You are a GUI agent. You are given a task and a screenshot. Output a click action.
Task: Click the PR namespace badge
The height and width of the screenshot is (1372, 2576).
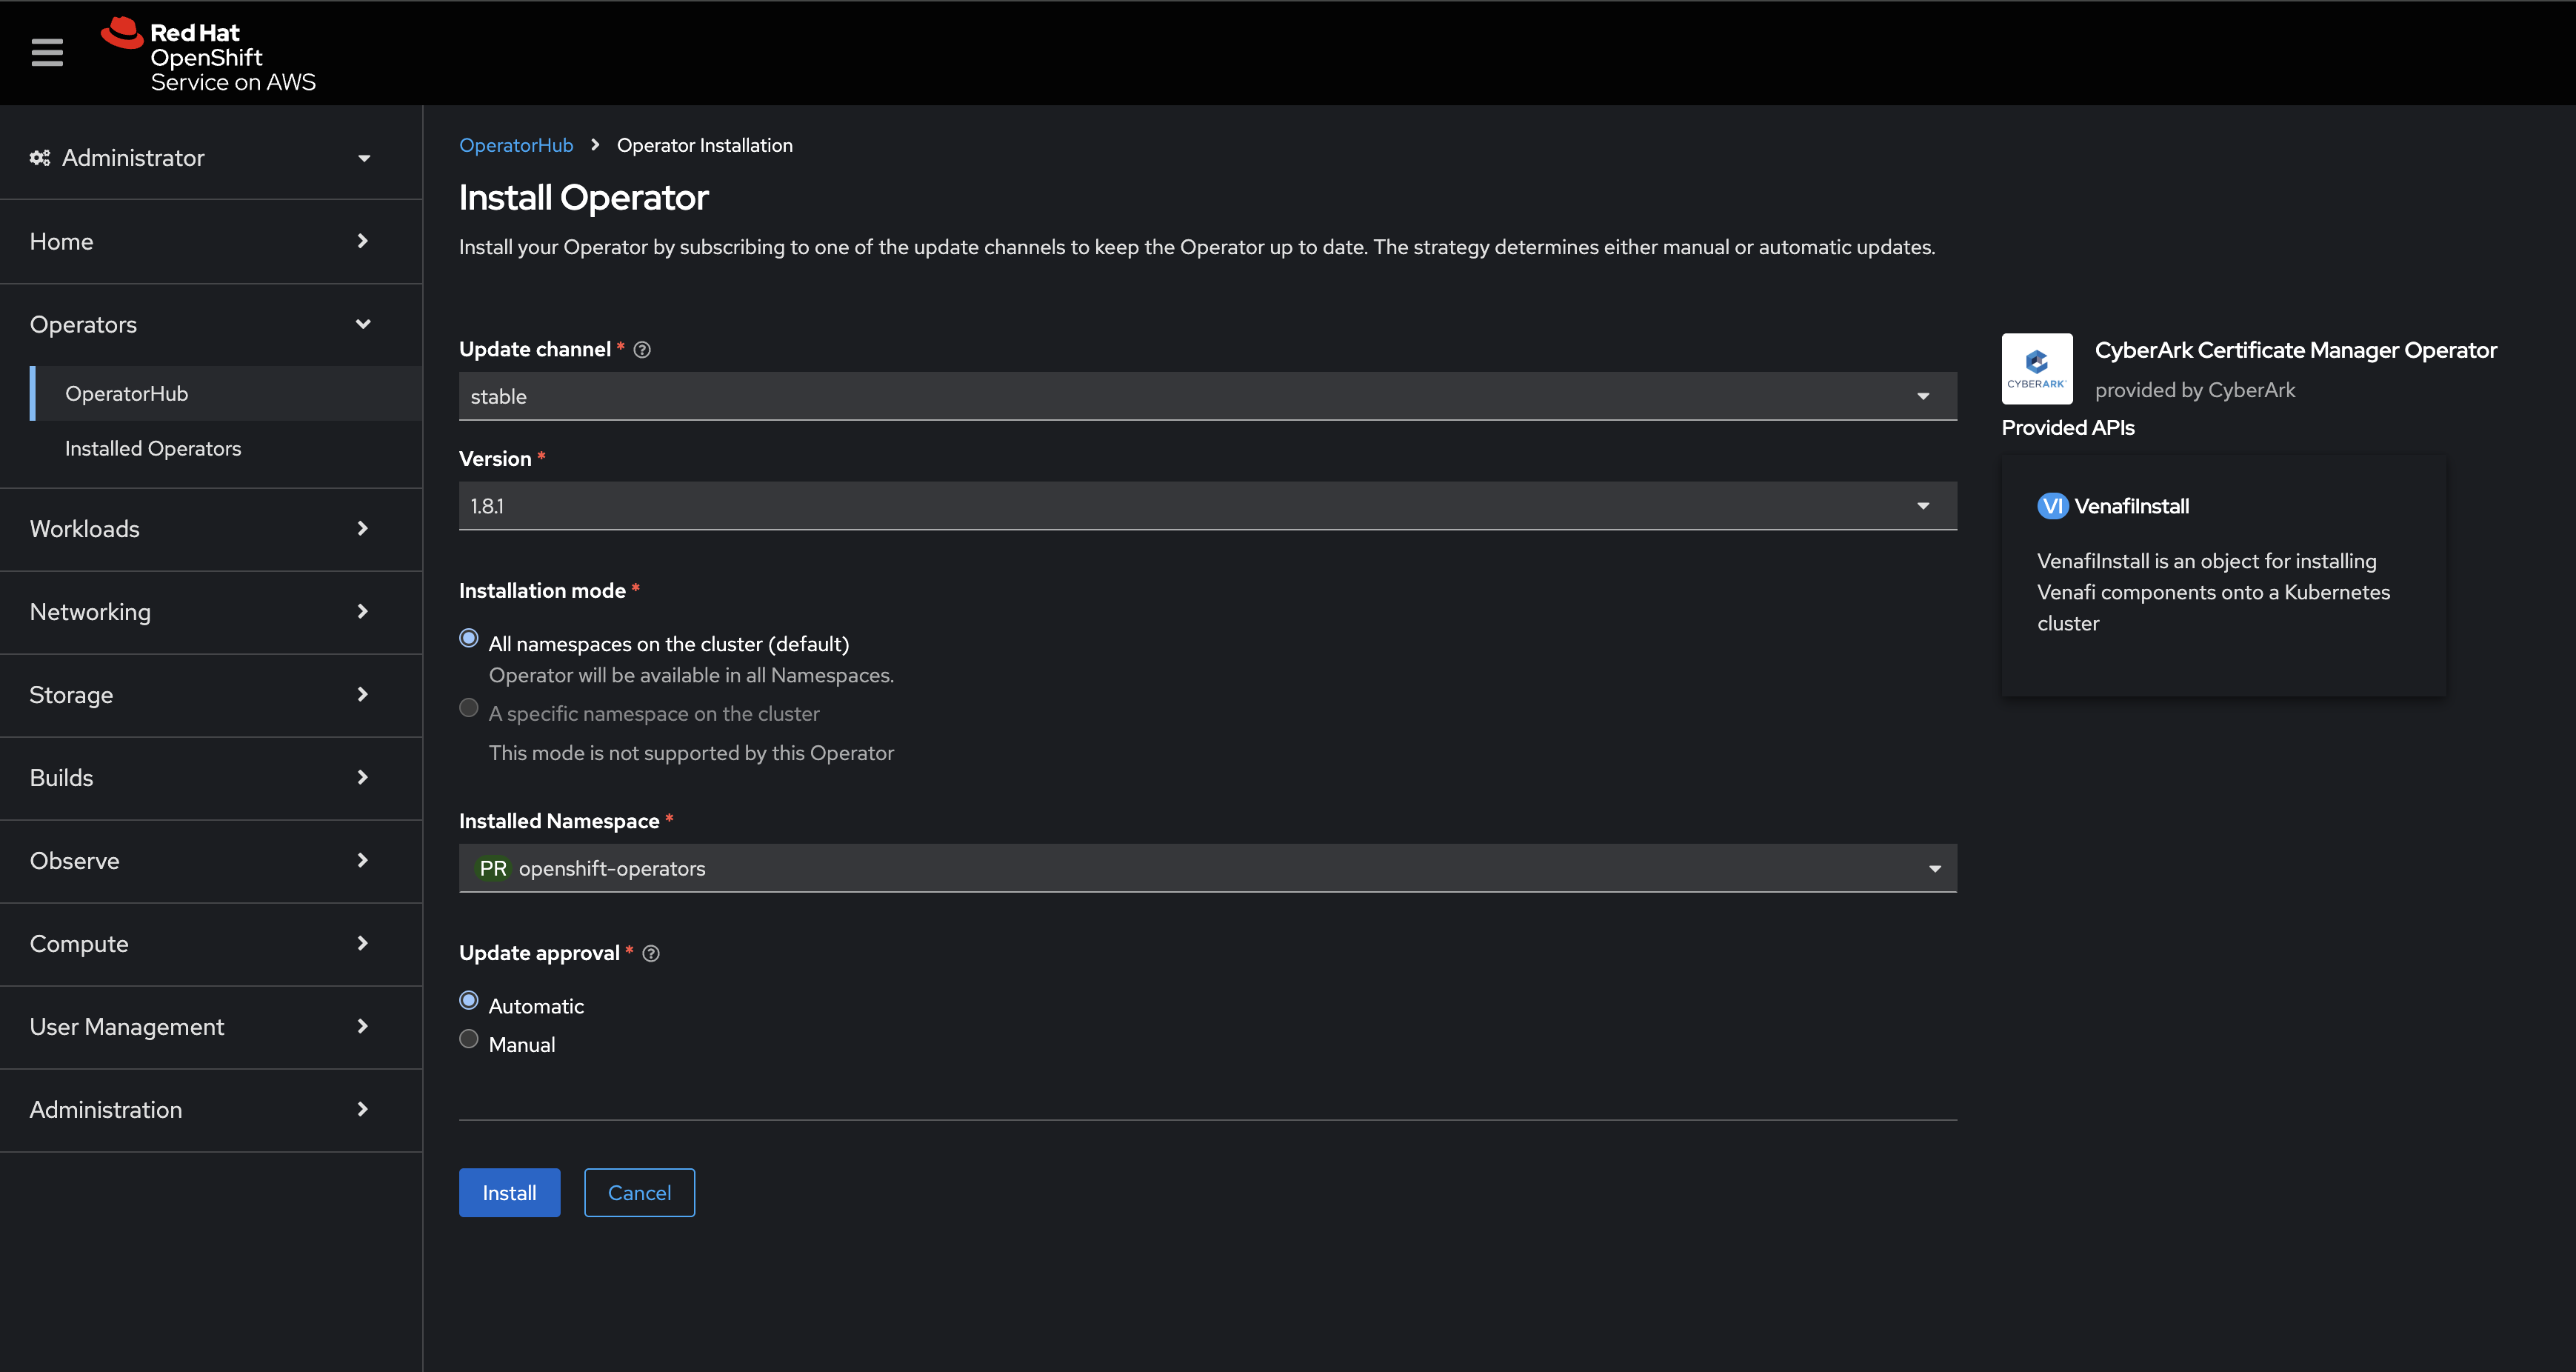[493, 868]
